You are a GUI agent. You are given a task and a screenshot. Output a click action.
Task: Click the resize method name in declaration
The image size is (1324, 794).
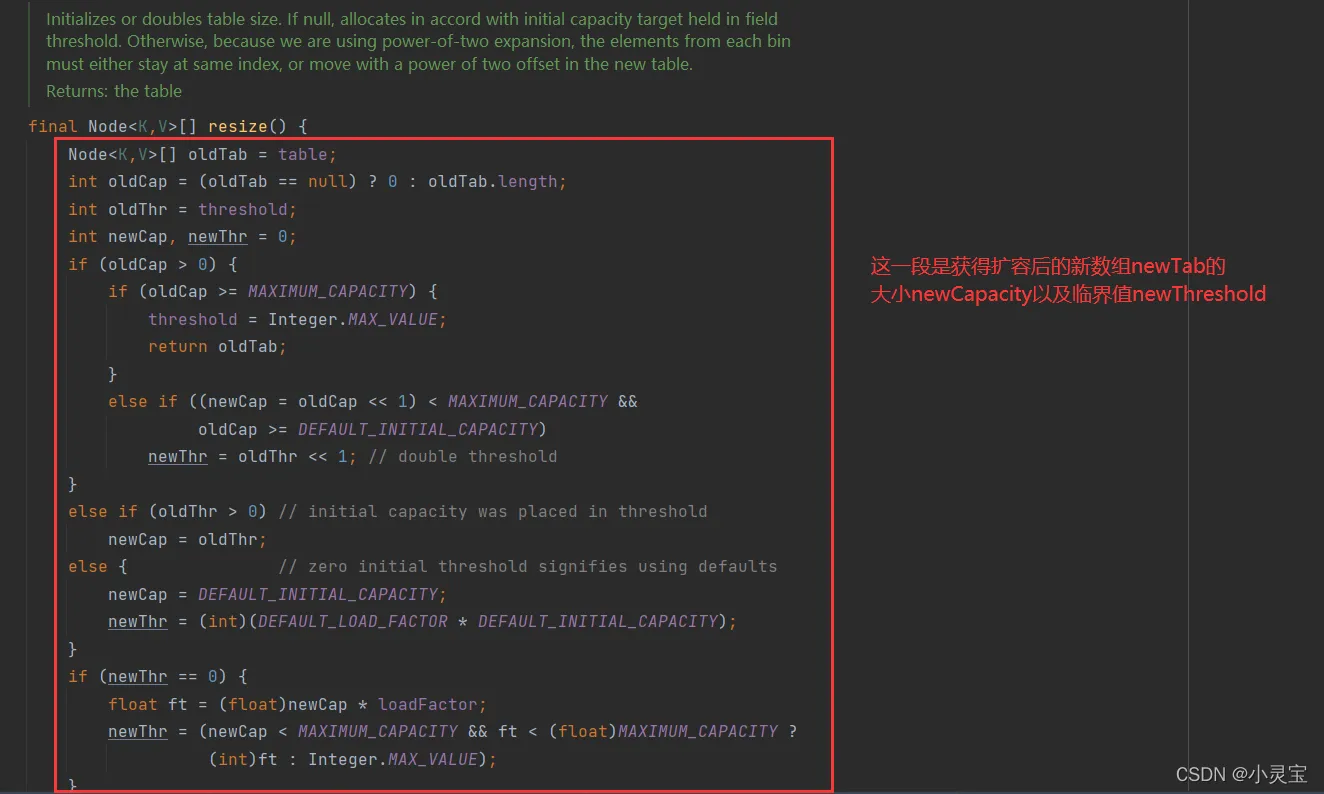click(237, 127)
